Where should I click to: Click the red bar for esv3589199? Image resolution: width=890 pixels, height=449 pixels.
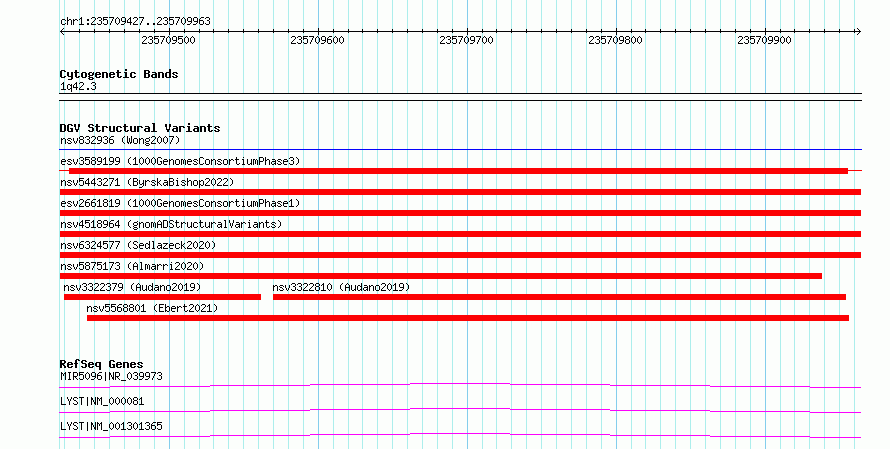(458, 171)
